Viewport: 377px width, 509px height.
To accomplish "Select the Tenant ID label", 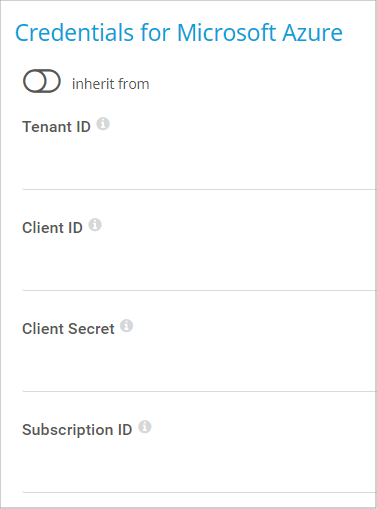I will (56, 127).
